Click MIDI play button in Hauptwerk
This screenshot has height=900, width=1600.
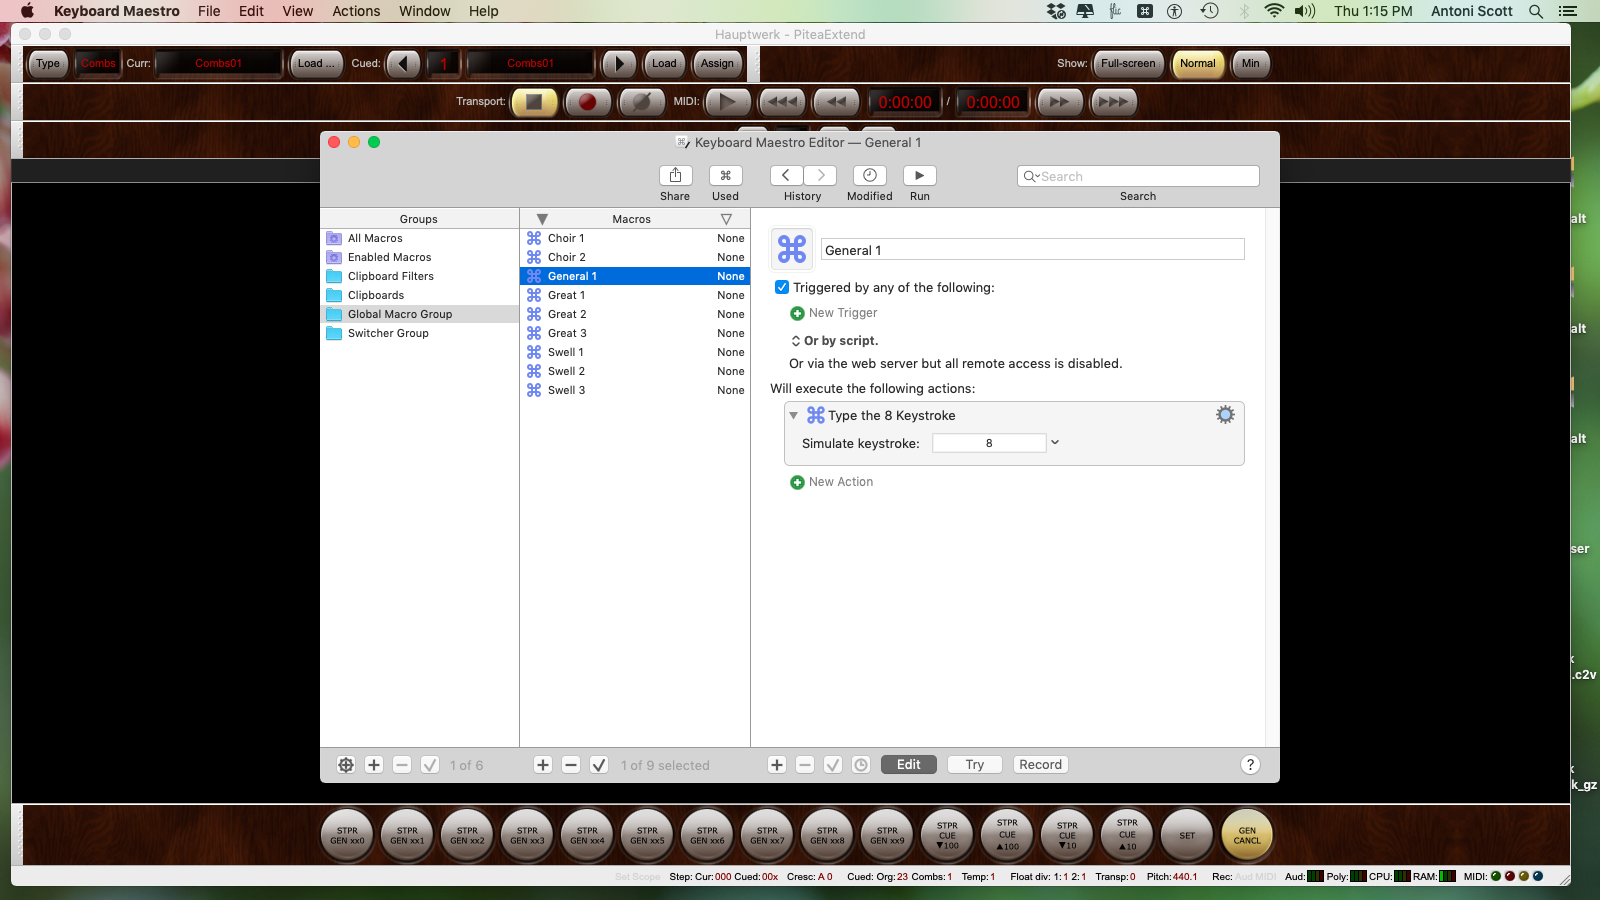click(x=728, y=102)
